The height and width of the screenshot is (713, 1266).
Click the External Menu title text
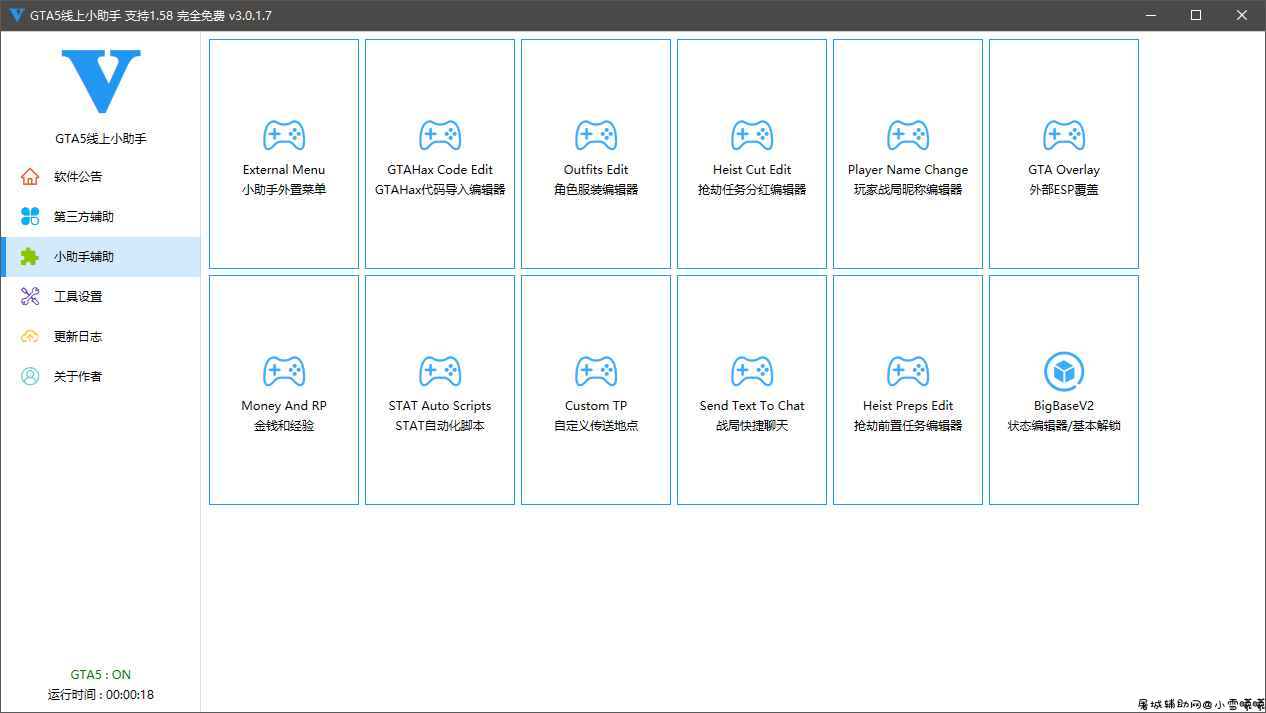point(284,170)
